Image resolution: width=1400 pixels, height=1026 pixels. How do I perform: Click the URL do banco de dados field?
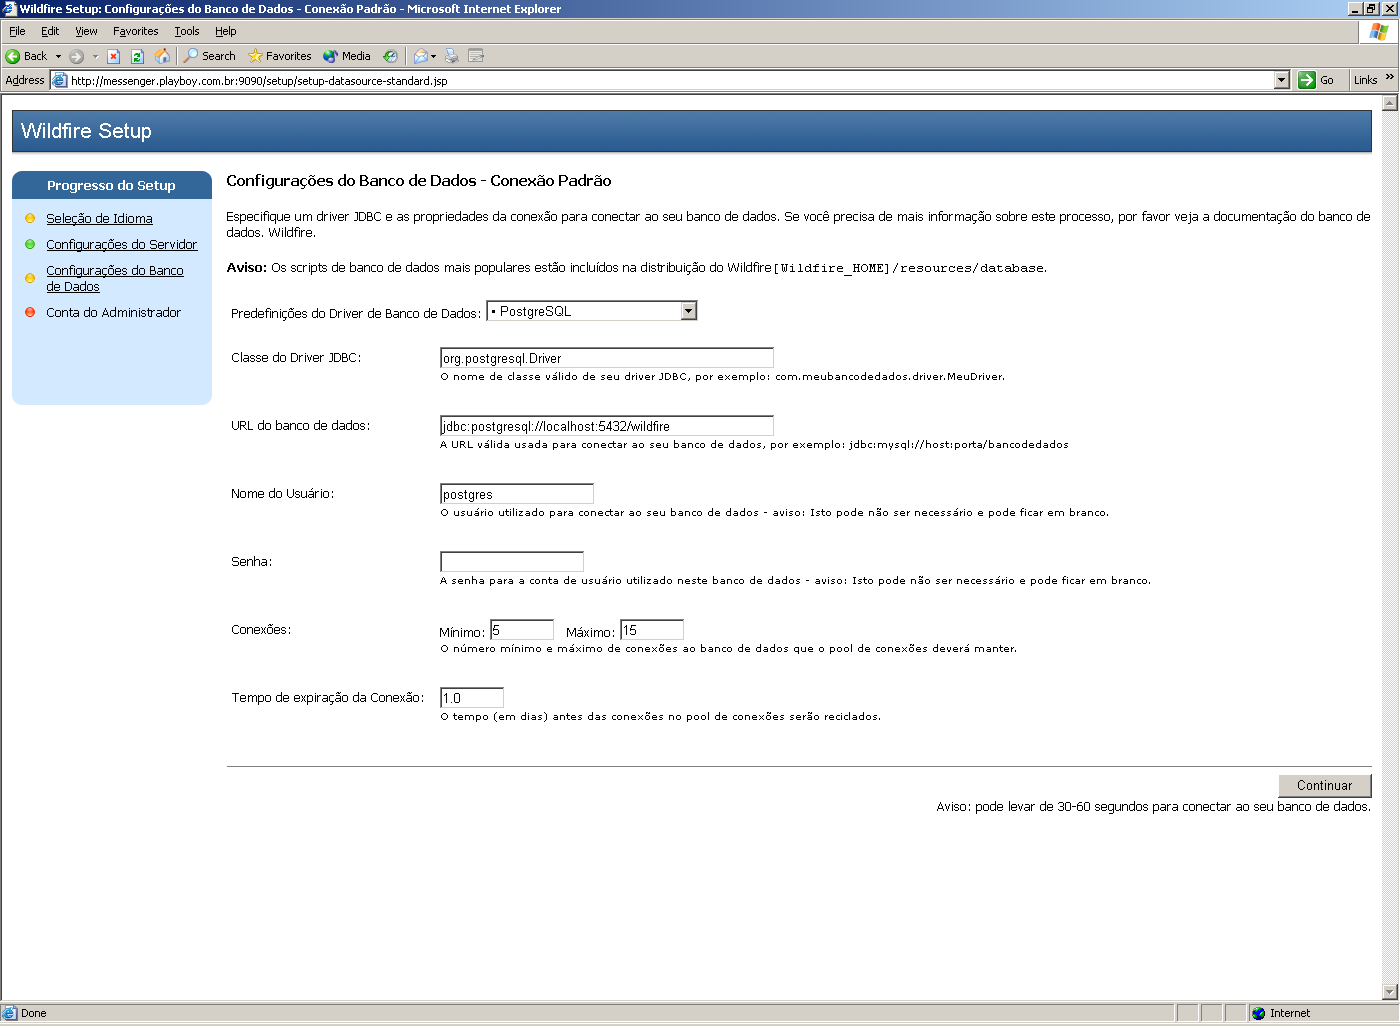[607, 426]
